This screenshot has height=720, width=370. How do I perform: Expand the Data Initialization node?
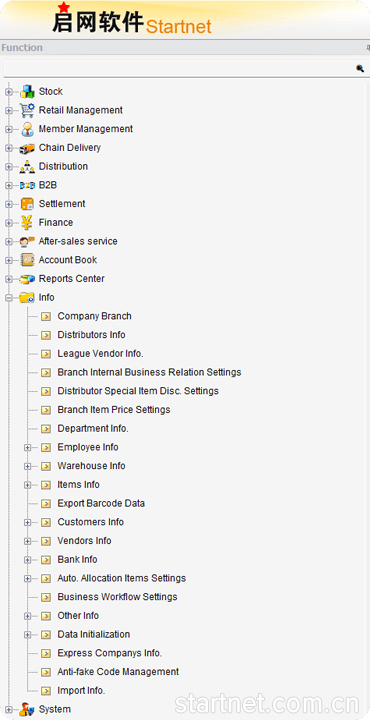pyautogui.click(x=28, y=635)
